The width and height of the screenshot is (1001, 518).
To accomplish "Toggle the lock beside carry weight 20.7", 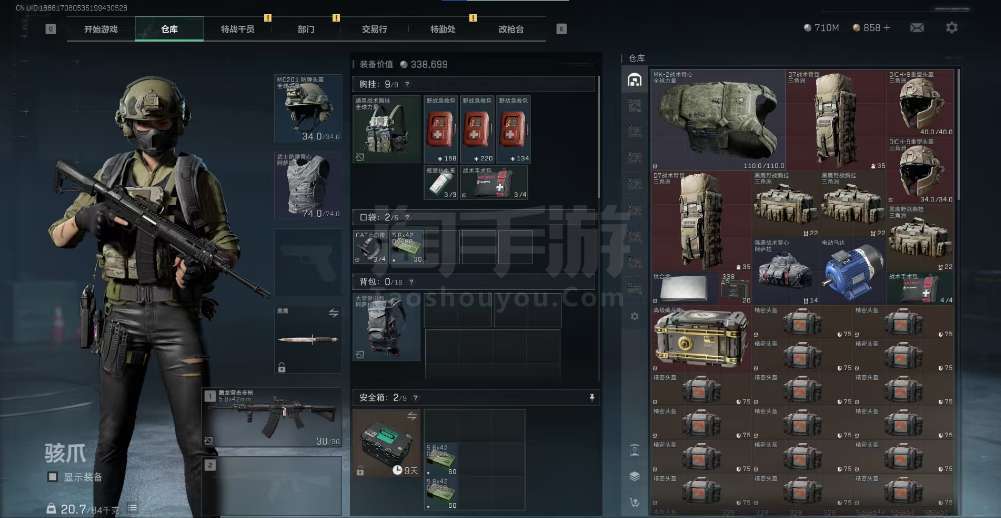I will coord(51,509).
